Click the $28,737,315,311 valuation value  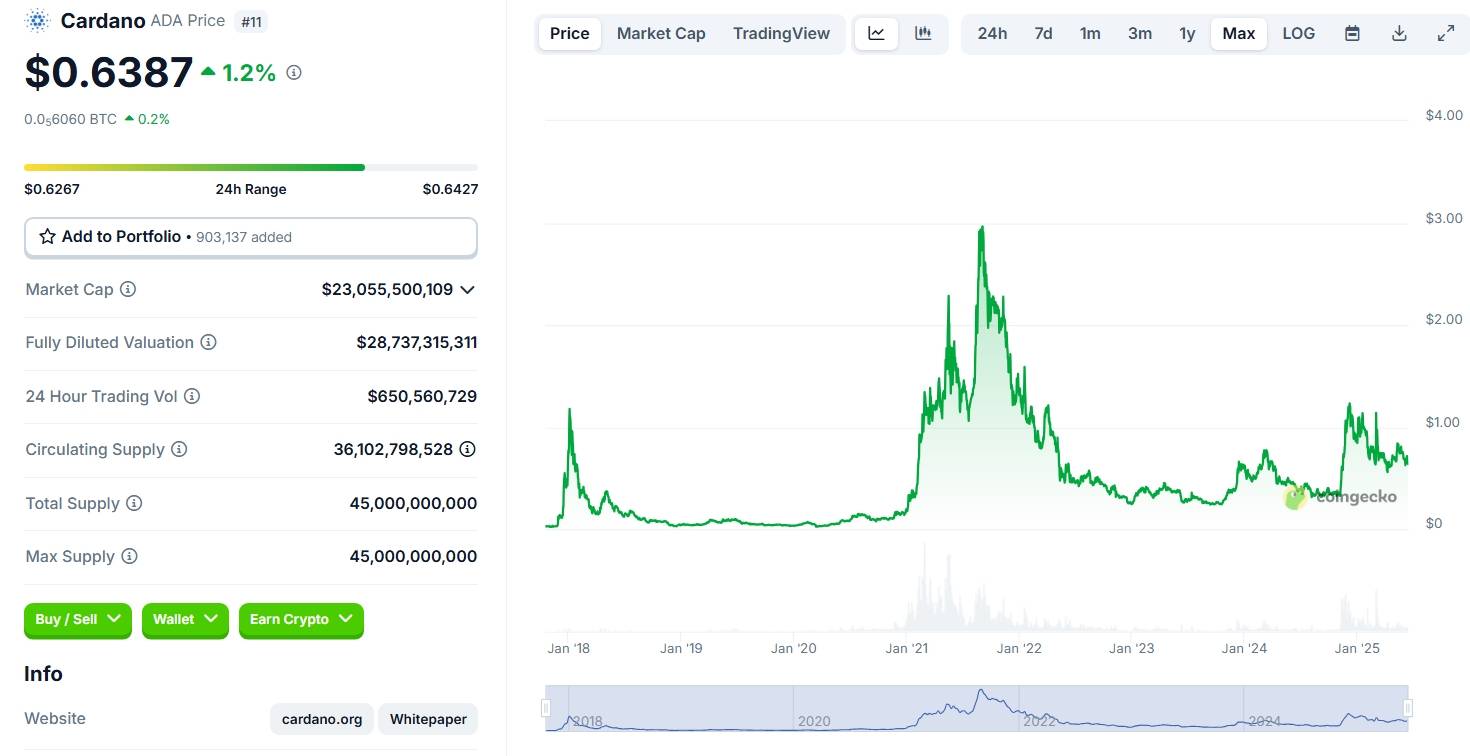coord(417,342)
